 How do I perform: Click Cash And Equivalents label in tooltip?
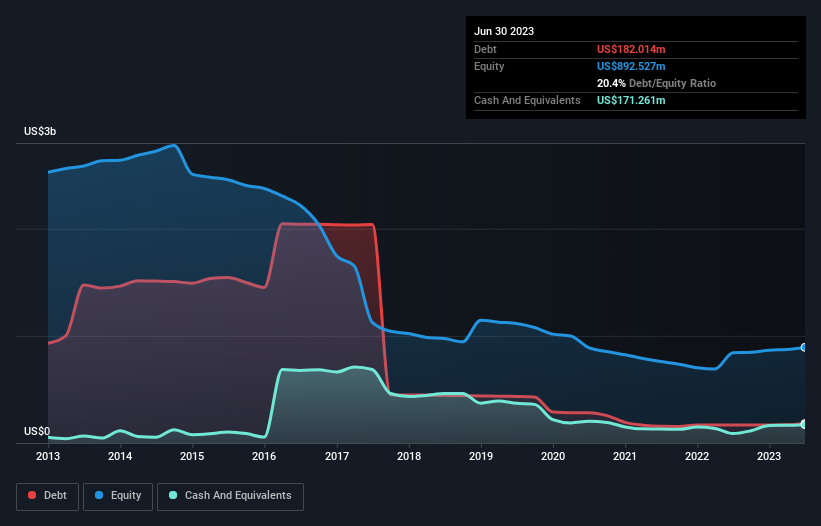(x=527, y=100)
